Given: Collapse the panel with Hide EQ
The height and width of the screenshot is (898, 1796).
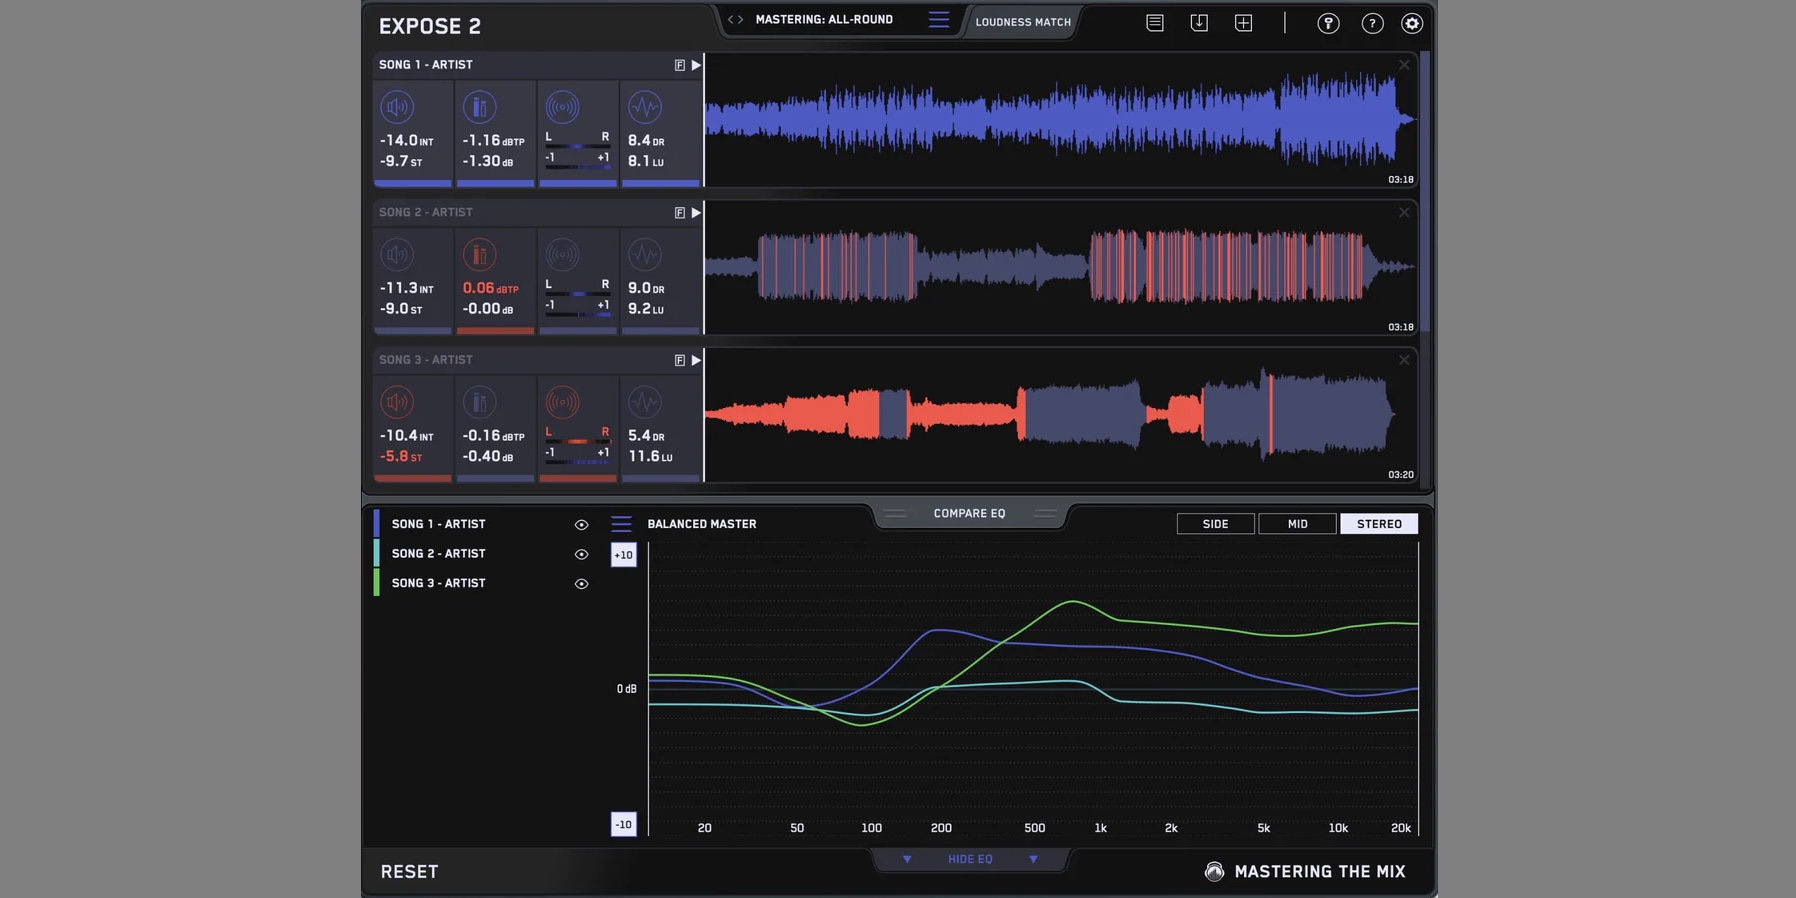Looking at the screenshot, I should coord(969,859).
